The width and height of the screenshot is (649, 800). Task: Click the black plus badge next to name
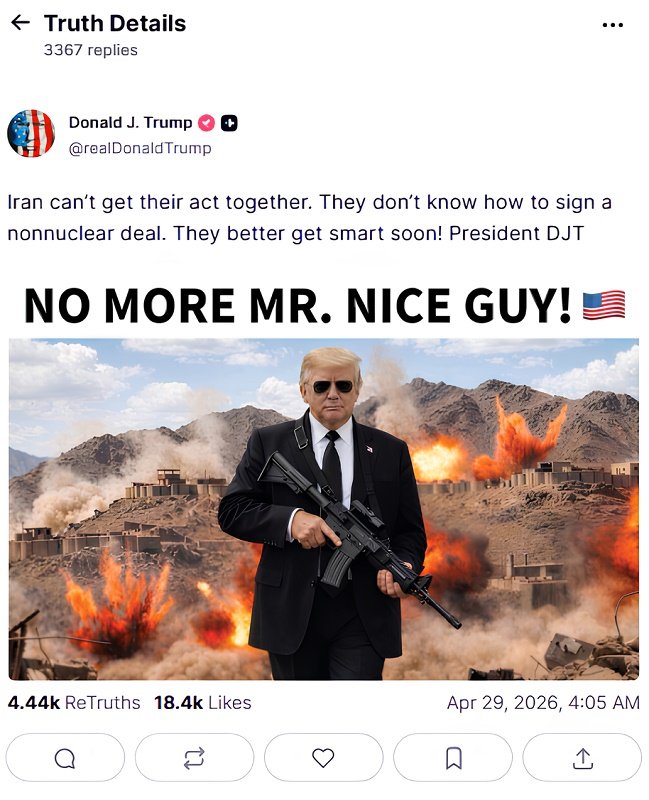click(x=229, y=123)
